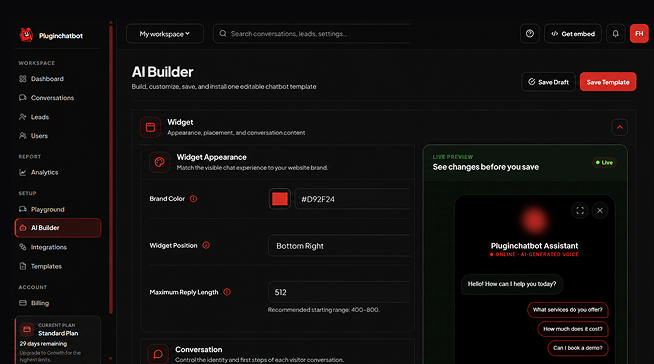Click Save Draft button

point(548,82)
